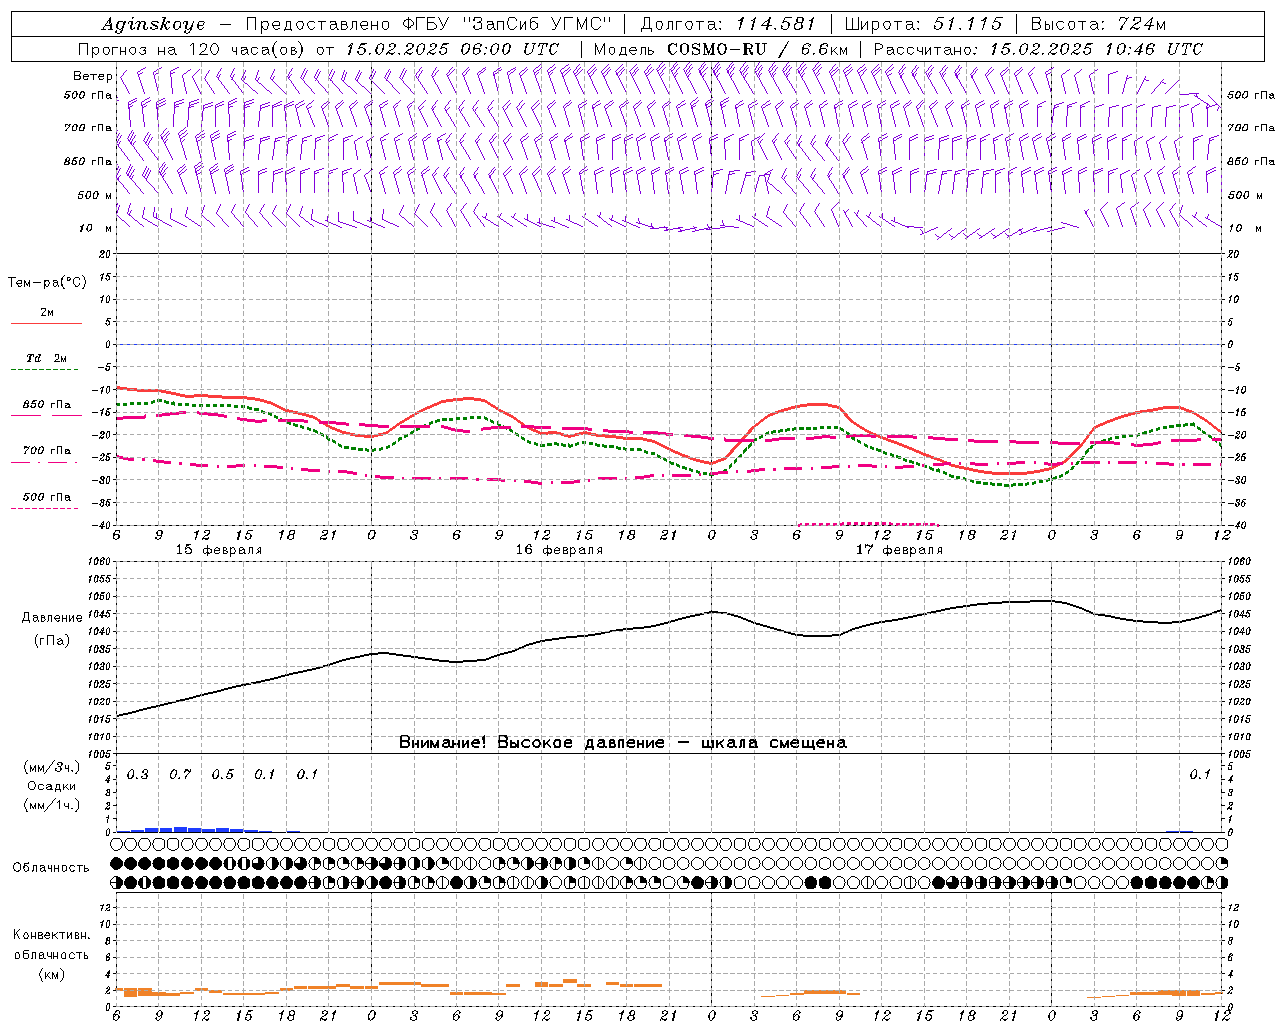The height and width of the screenshot is (1024, 1280).
Task: Click the 0.3 precipitation value
Action: [x=138, y=775]
